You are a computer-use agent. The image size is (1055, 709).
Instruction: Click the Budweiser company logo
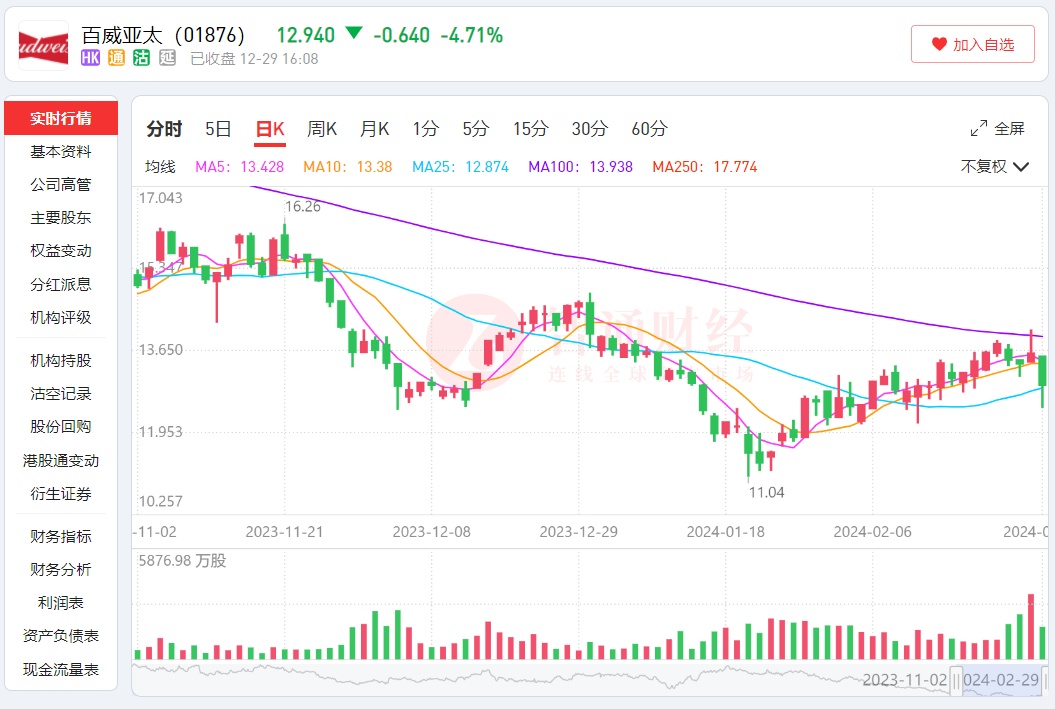click(x=43, y=45)
